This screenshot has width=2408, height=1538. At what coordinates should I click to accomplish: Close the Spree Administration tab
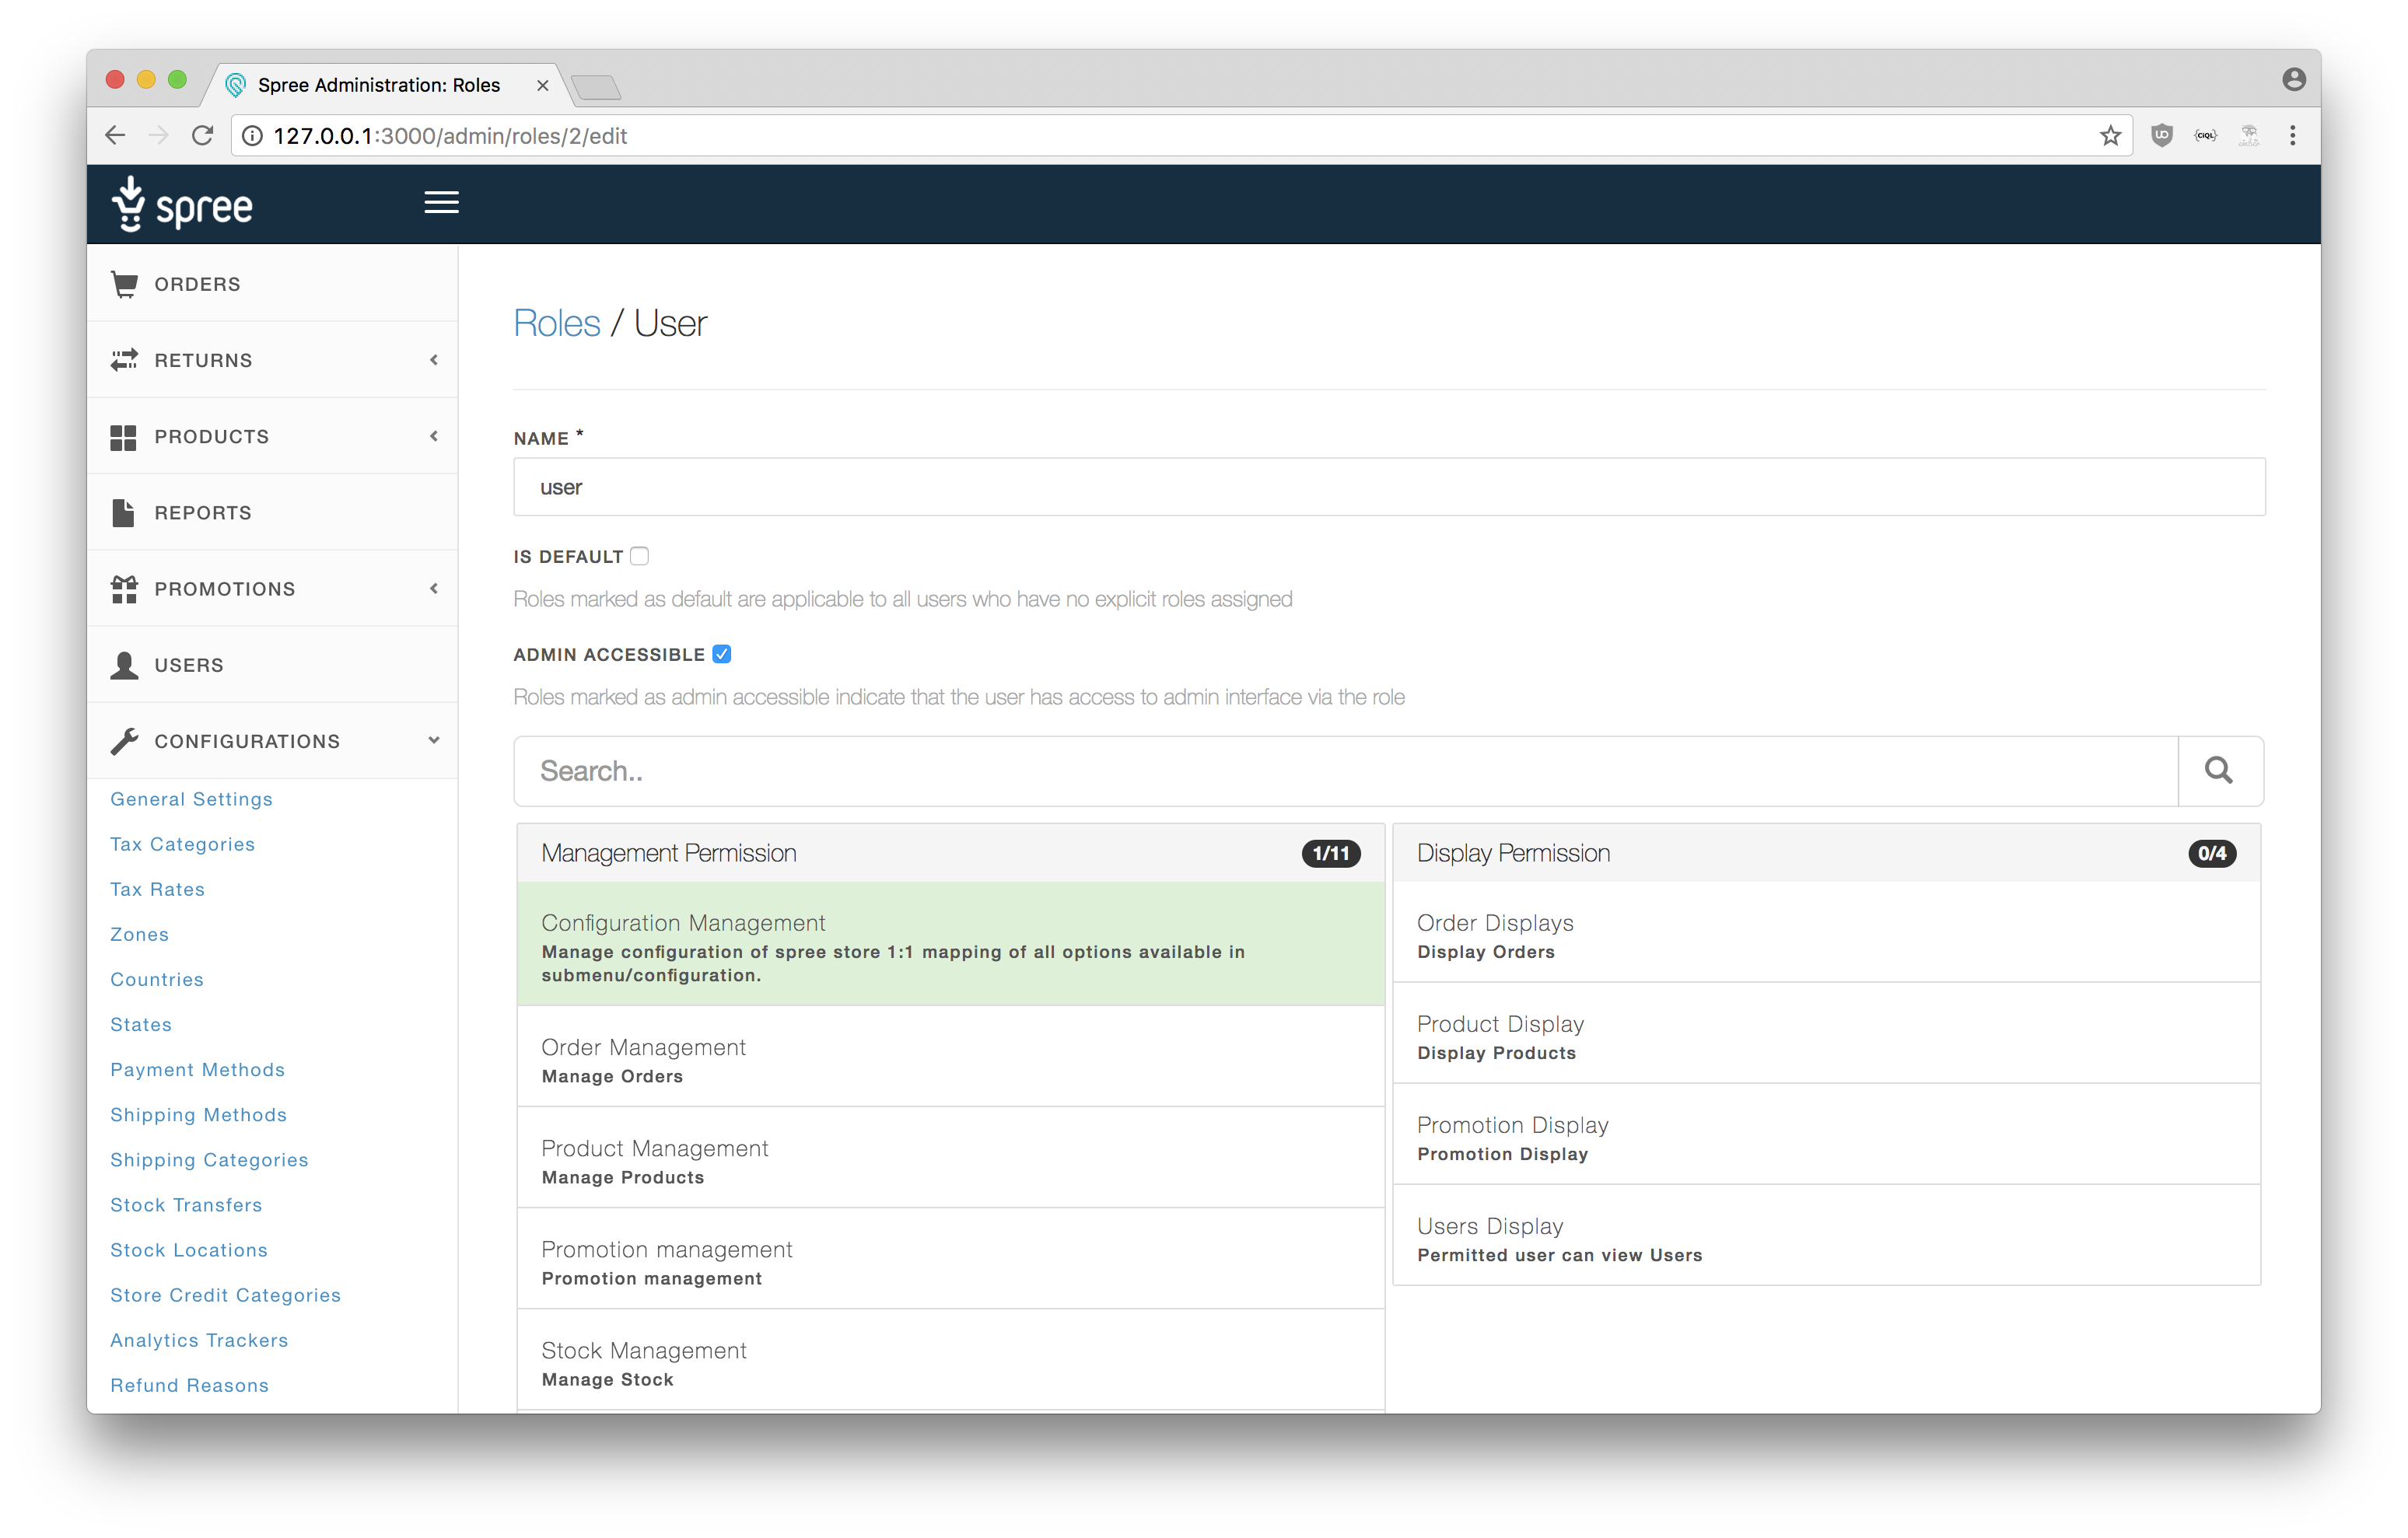pyautogui.click(x=542, y=86)
